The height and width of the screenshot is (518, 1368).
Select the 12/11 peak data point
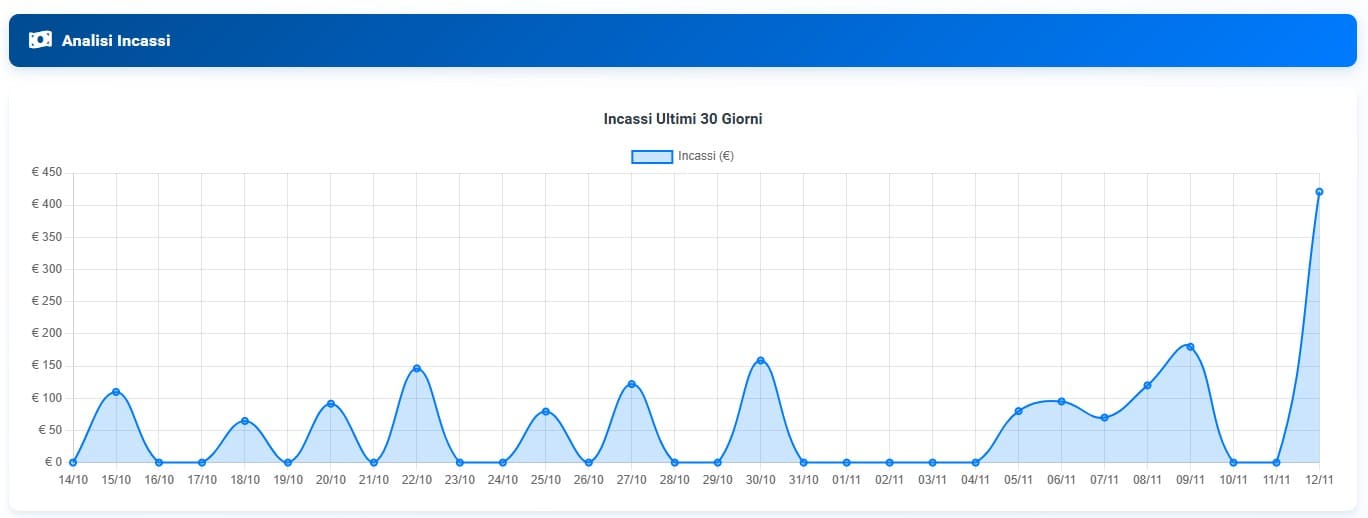[1319, 192]
